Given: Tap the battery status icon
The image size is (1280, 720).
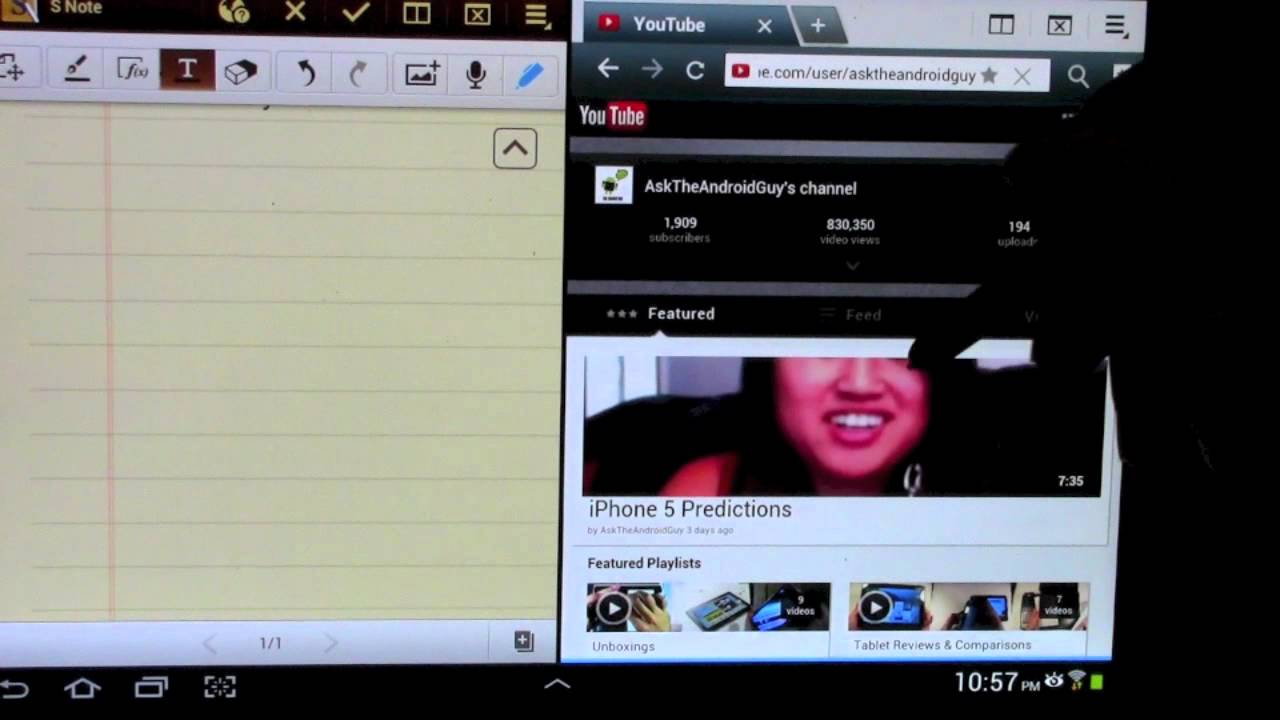Looking at the screenshot, I should [x=1097, y=683].
